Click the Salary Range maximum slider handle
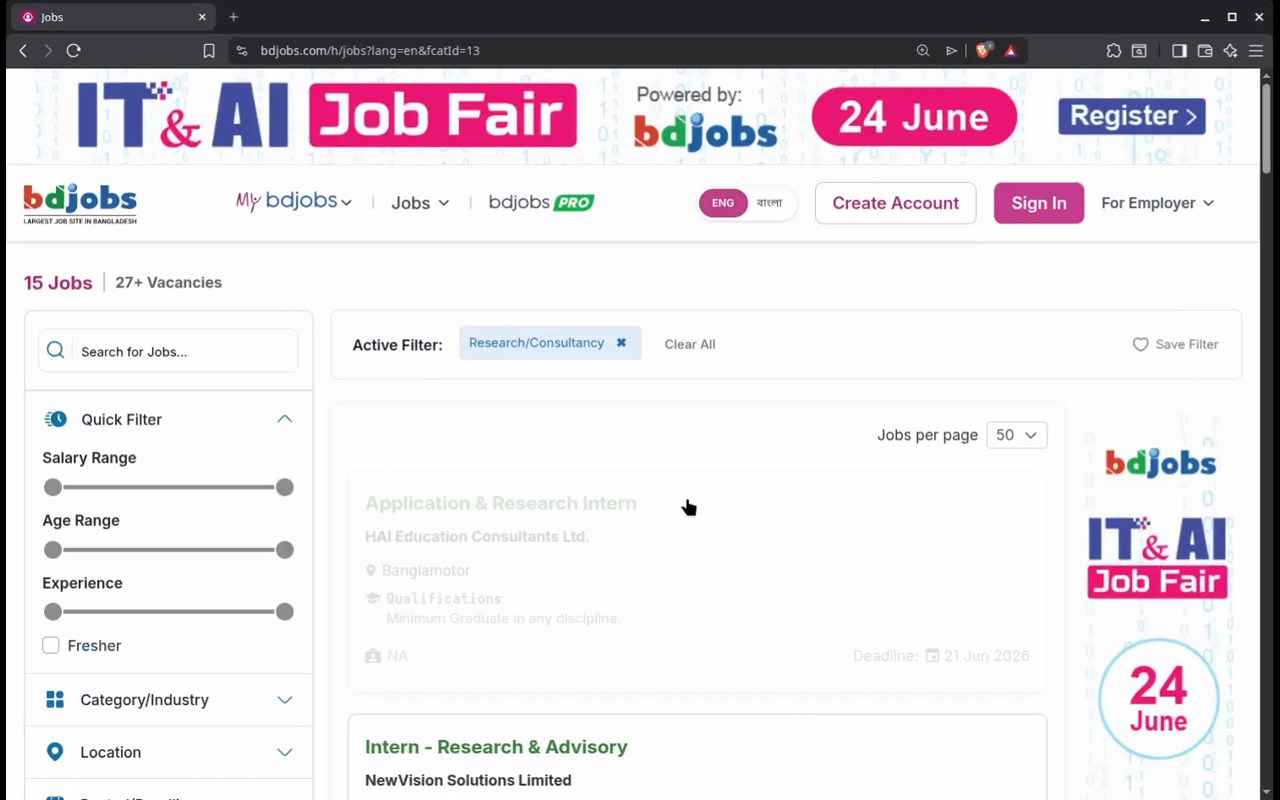Viewport: 1280px width, 800px height. (285, 487)
